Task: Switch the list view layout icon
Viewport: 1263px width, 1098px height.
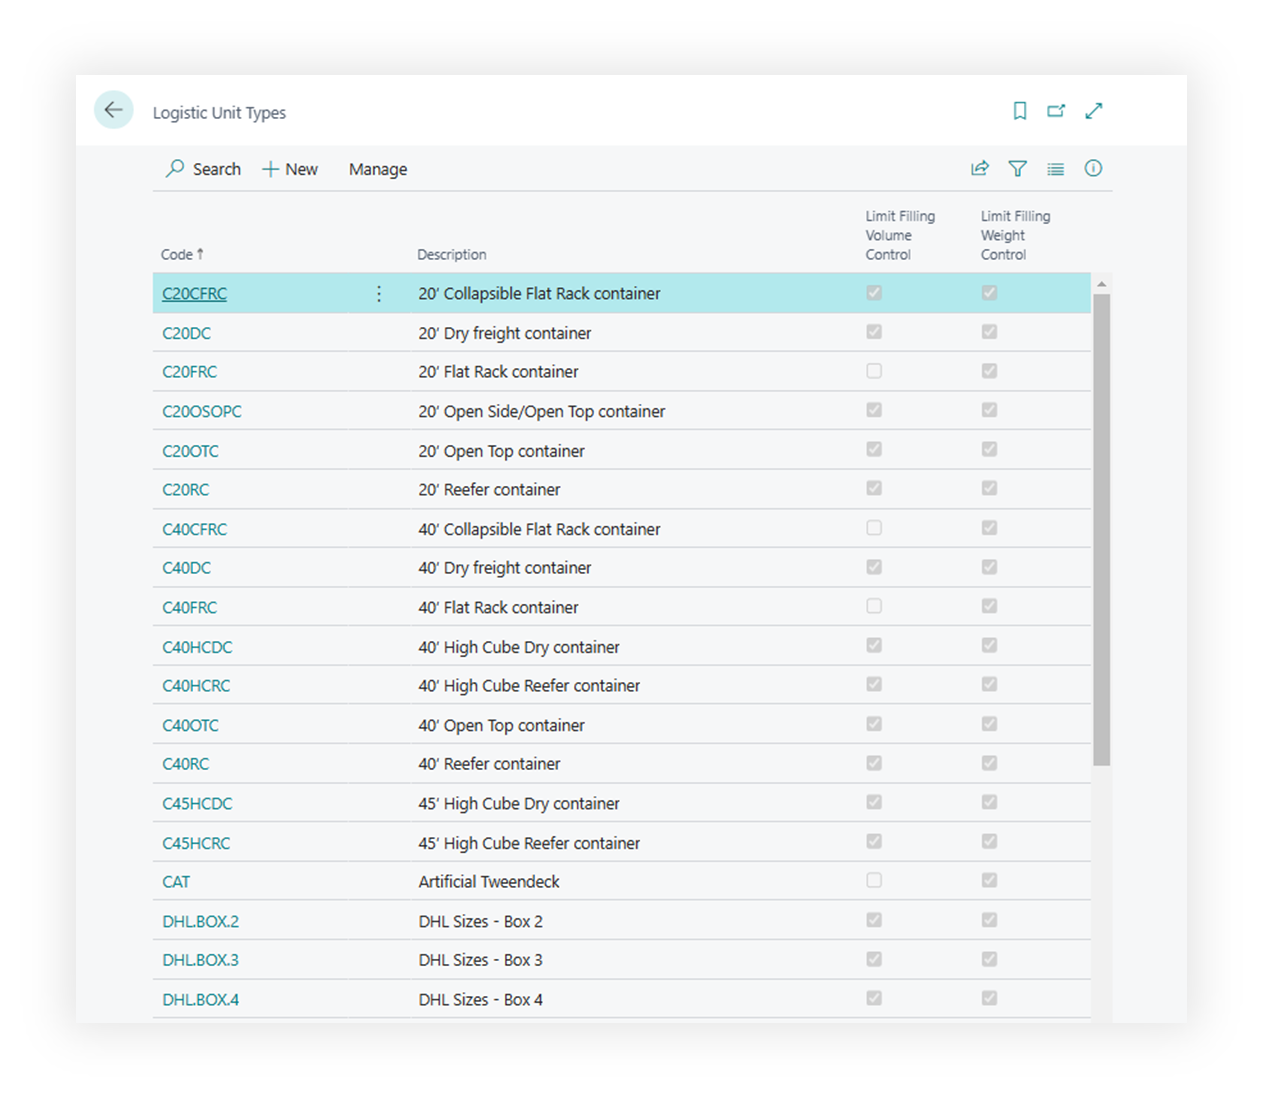Action: [1055, 169]
